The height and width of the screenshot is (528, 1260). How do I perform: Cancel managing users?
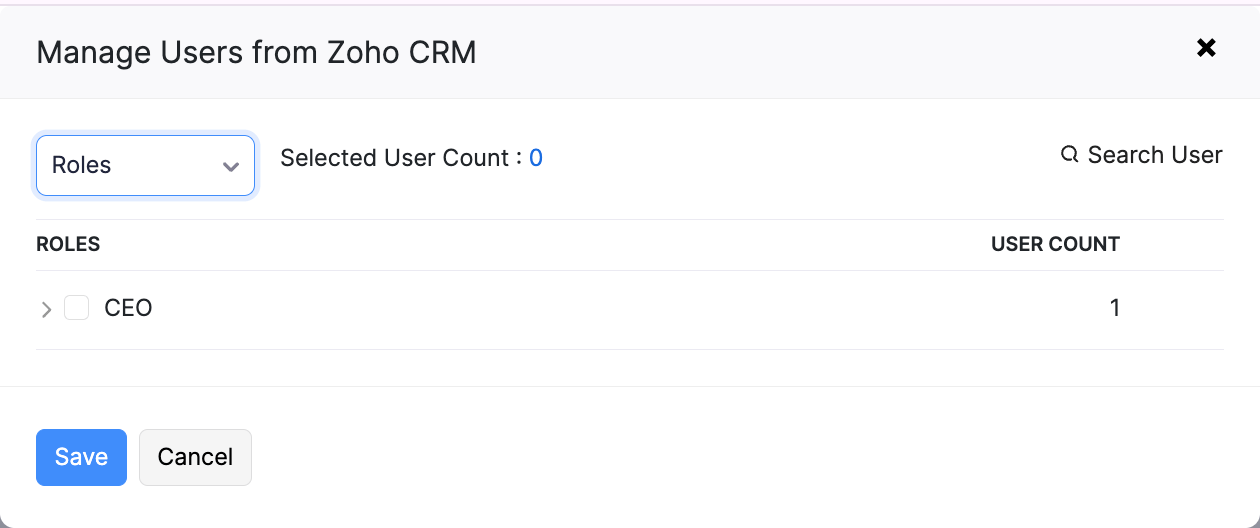[195, 457]
